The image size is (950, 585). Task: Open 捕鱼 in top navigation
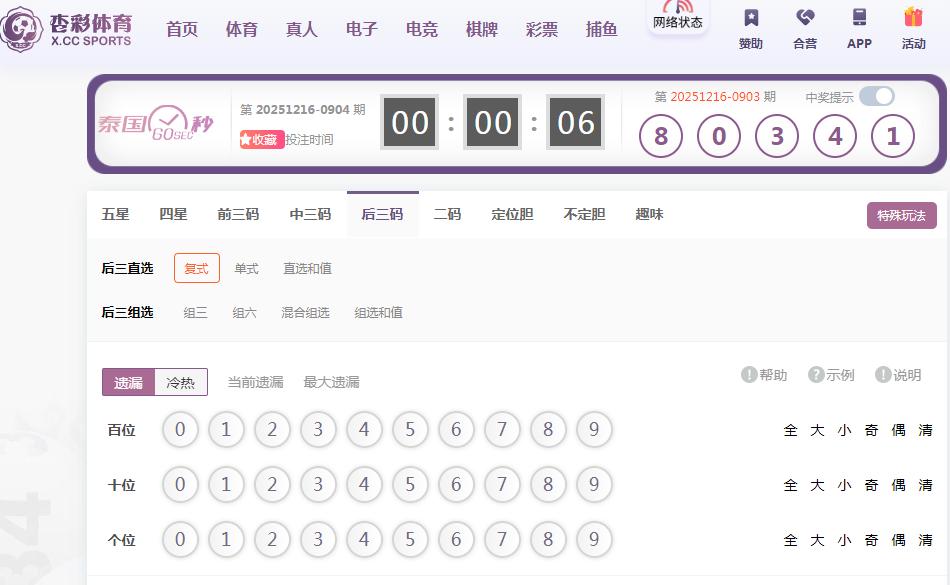point(602,29)
